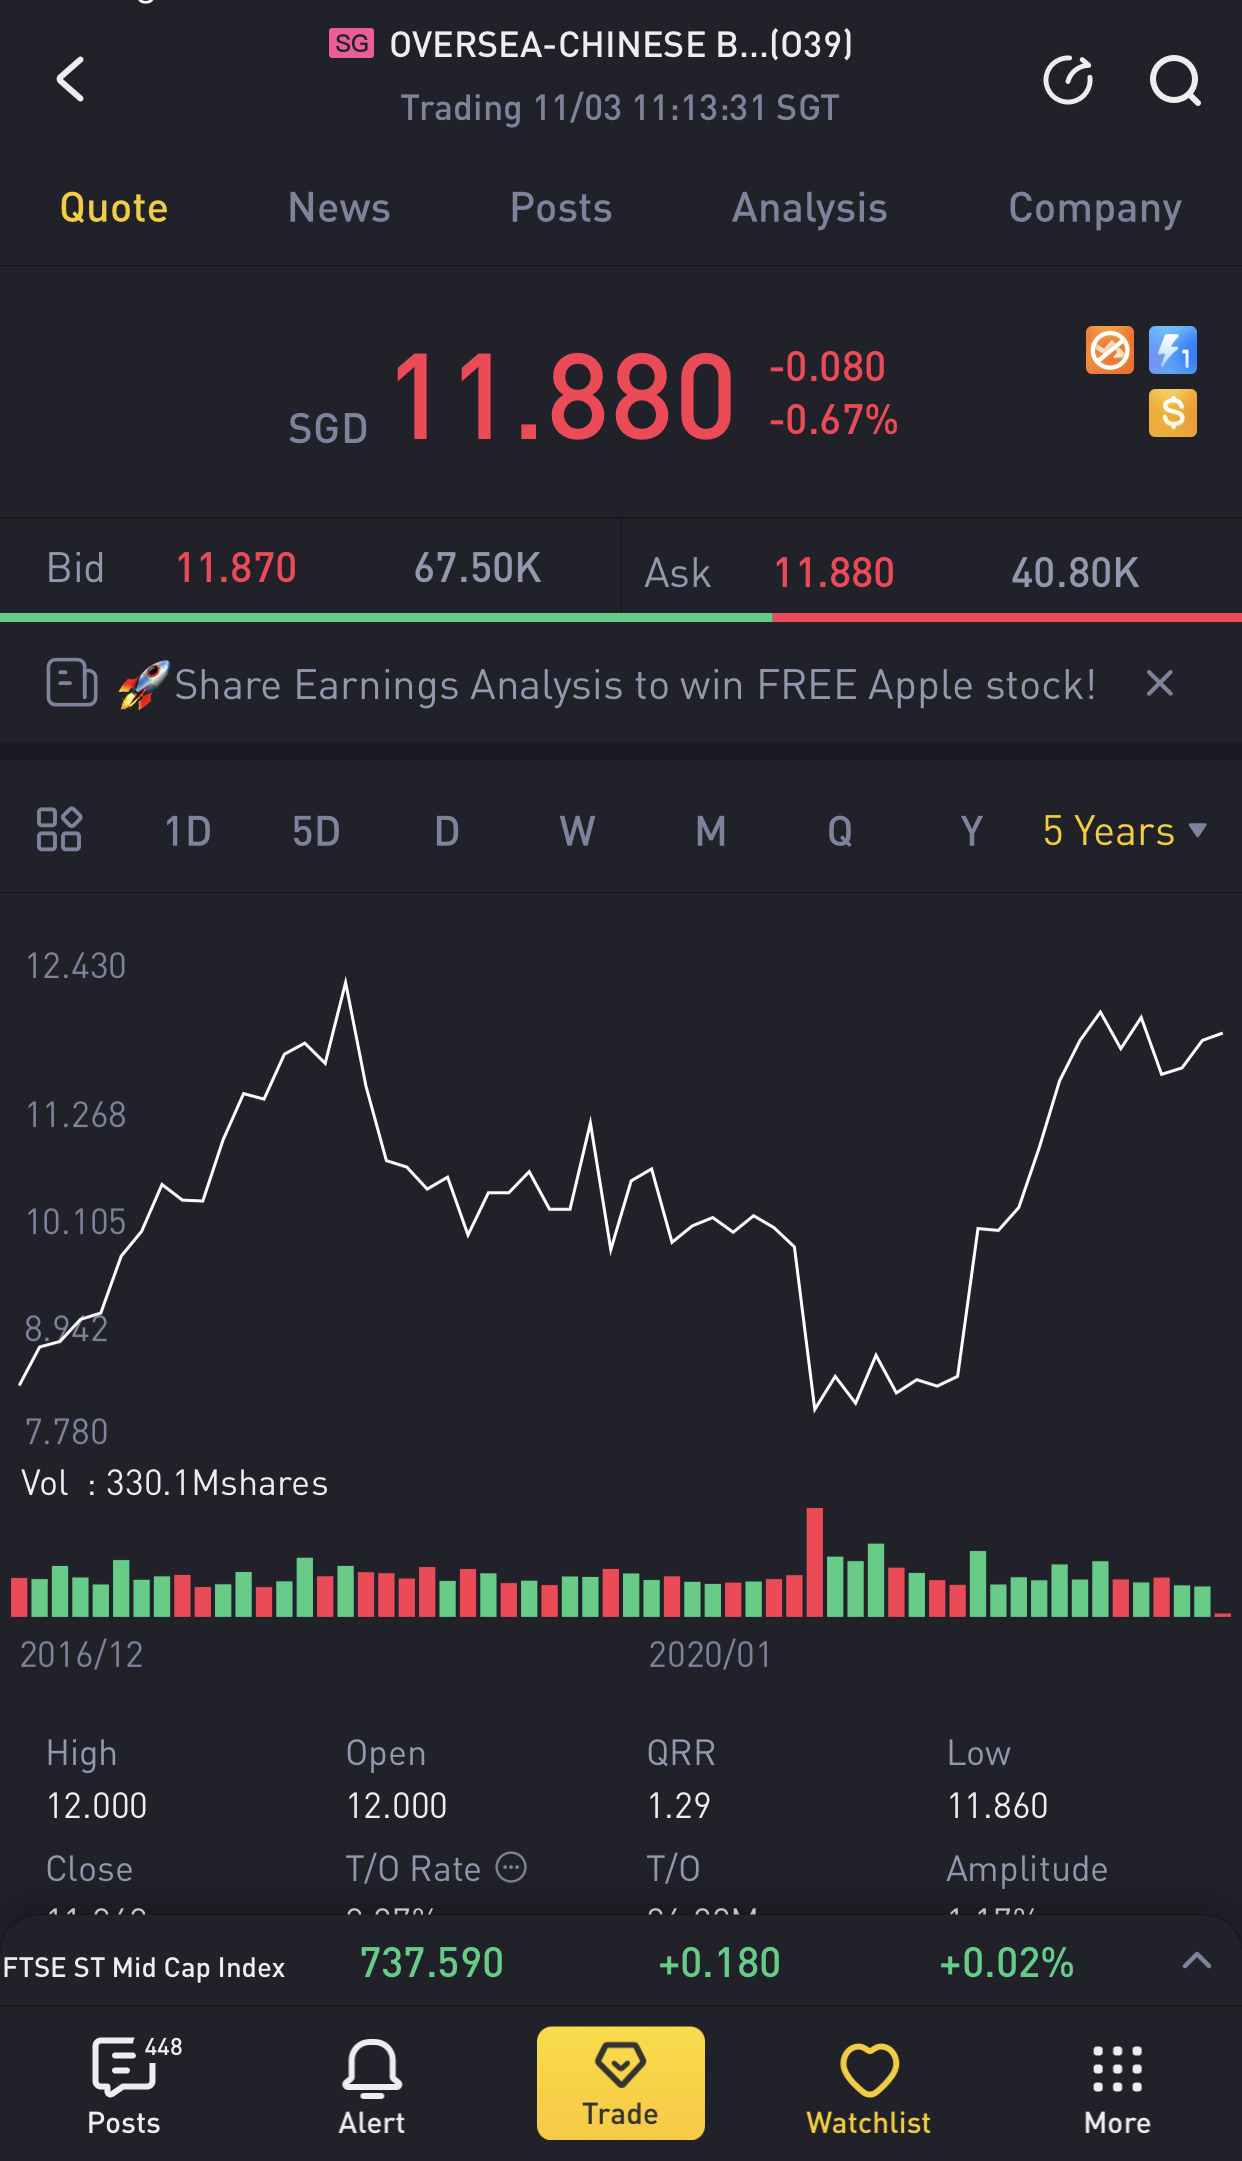The image size is (1242, 2161).
Task: Open the search magnifier
Action: (x=1175, y=80)
